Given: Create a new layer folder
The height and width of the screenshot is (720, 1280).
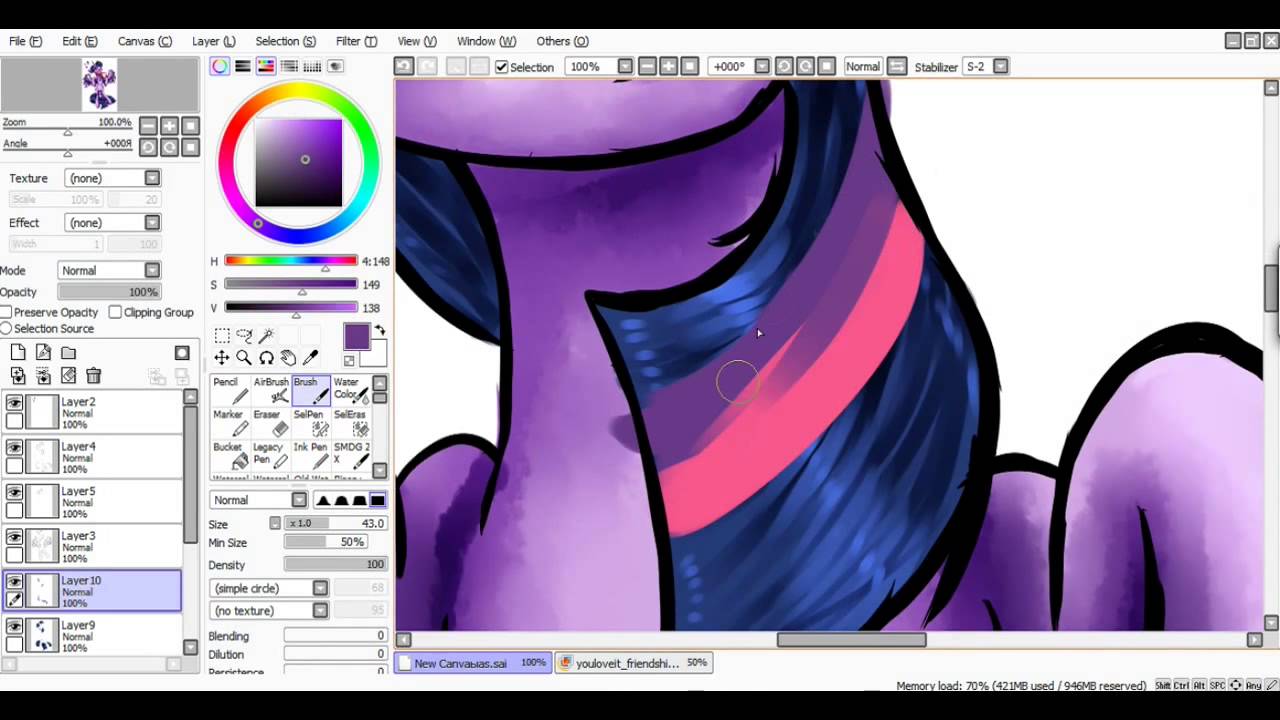Looking at the screenshot, I should pyautogui.click(x=68, y=352).
